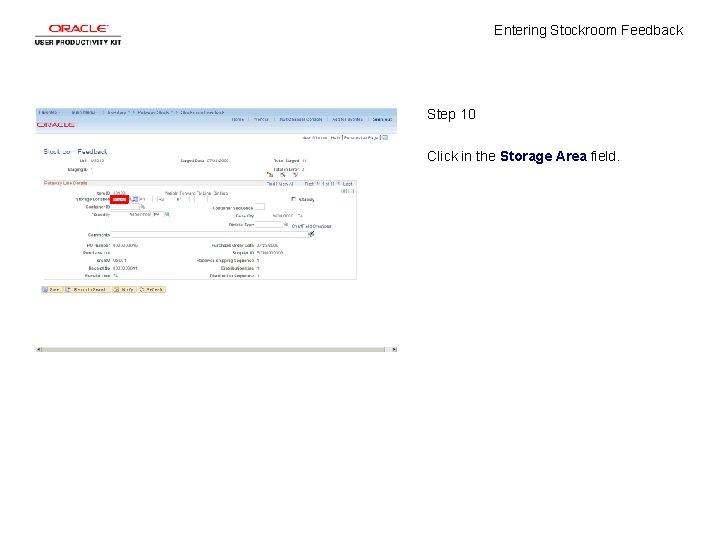Screen dimensions: 720x540
Task: Click the Notify button
Action: click(x=124, y=290)
